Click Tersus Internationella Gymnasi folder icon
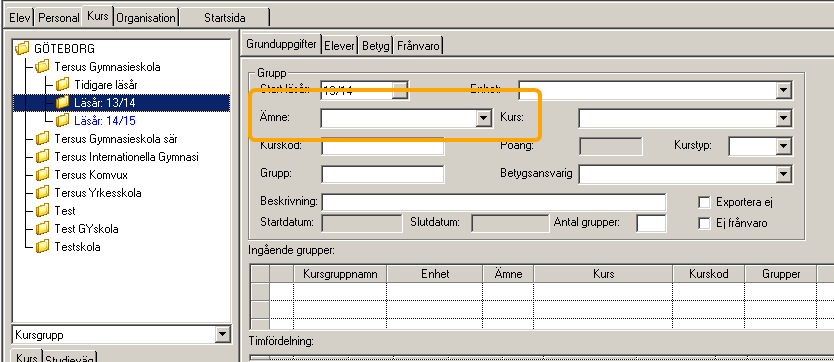 pyautogui.click(x=42, y=157)
